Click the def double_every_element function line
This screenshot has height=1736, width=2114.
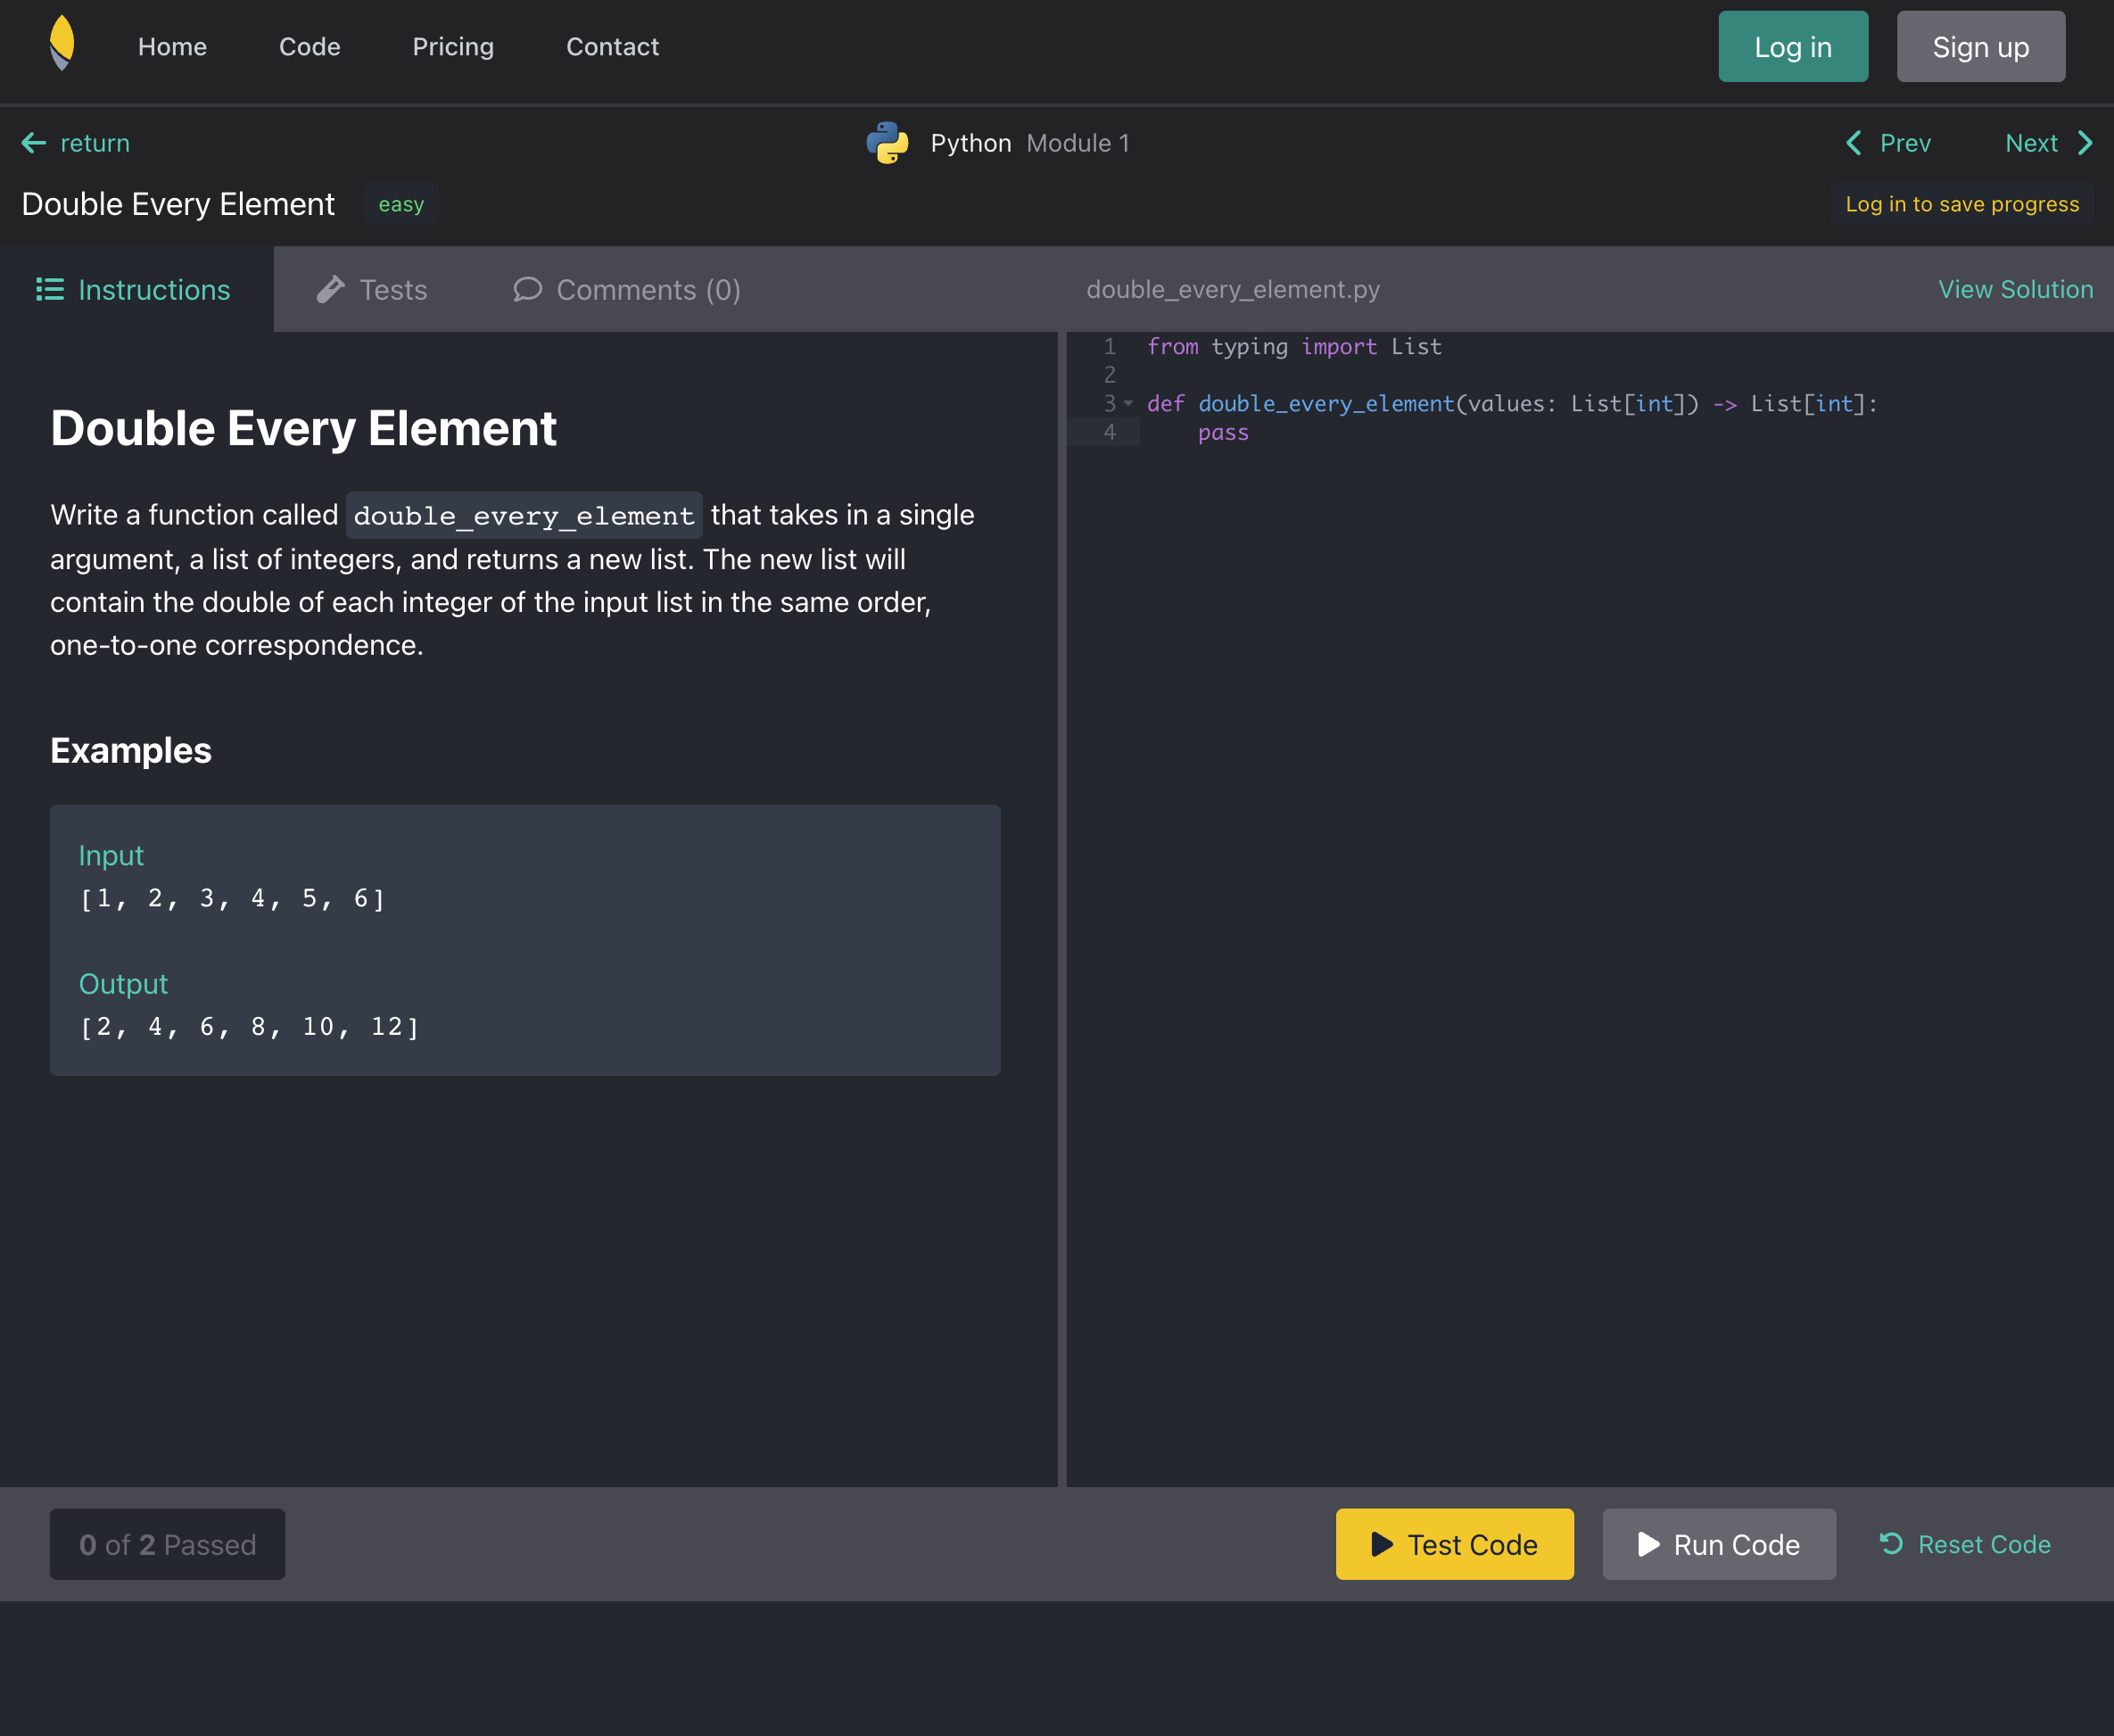pos(1512,403)
